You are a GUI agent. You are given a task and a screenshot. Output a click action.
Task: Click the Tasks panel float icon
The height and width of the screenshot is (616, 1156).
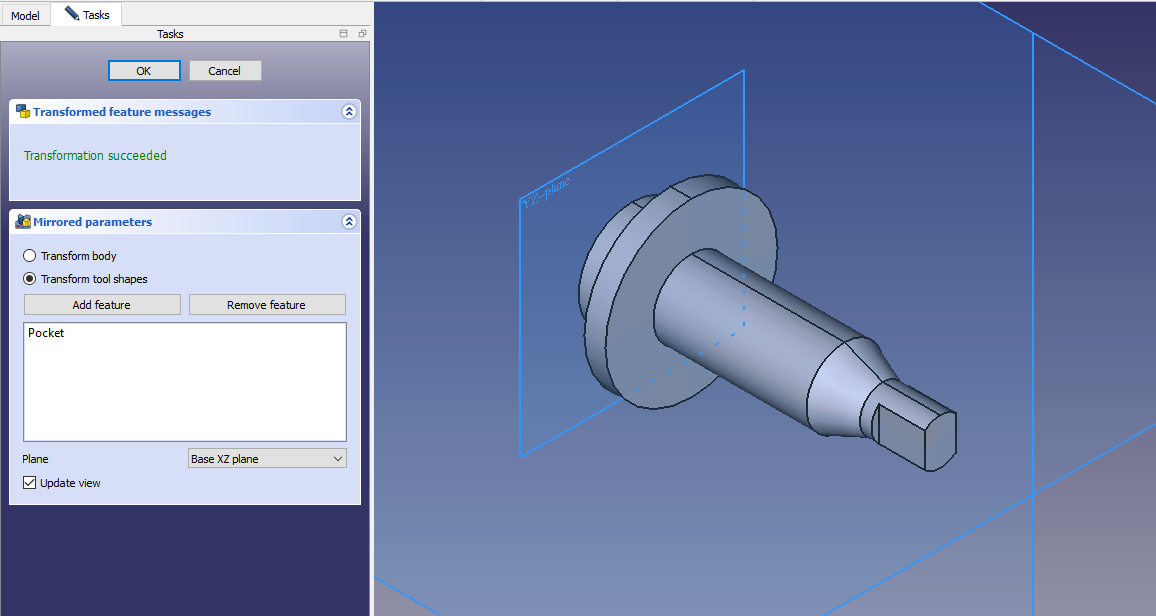pyautogui.click(x=362, y=34)
